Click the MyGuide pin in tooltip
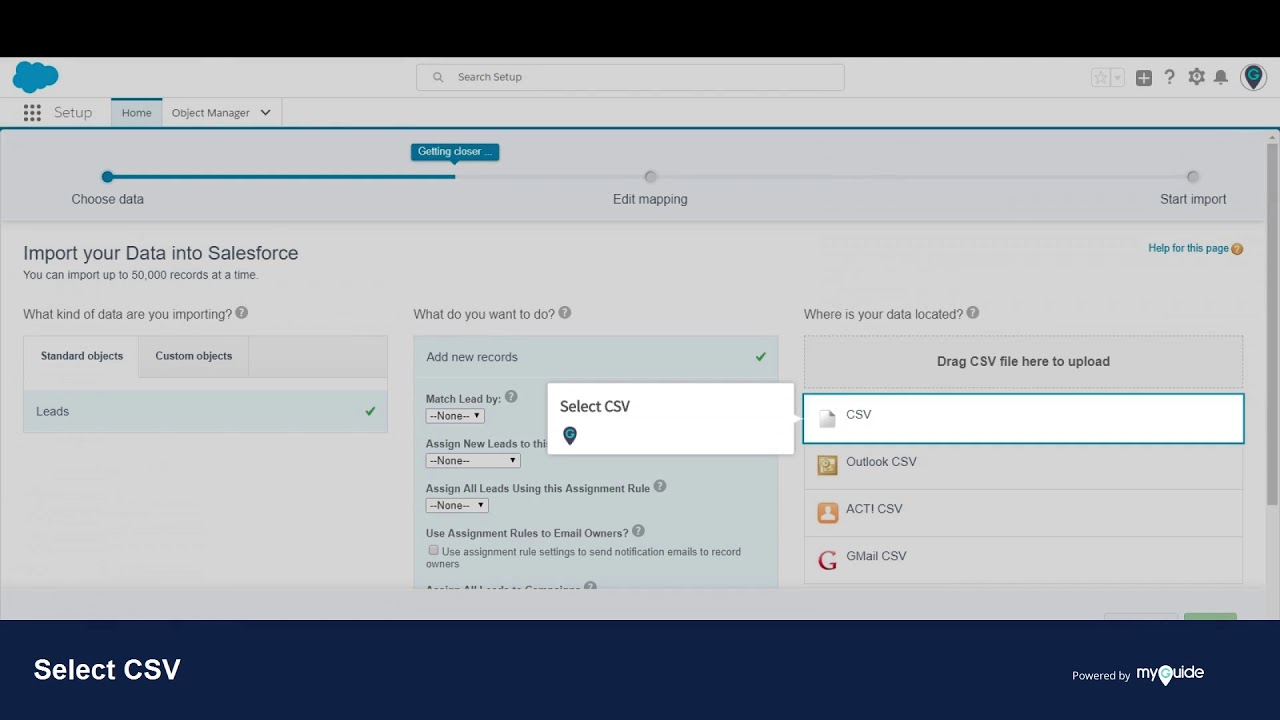 coord(570,435)
